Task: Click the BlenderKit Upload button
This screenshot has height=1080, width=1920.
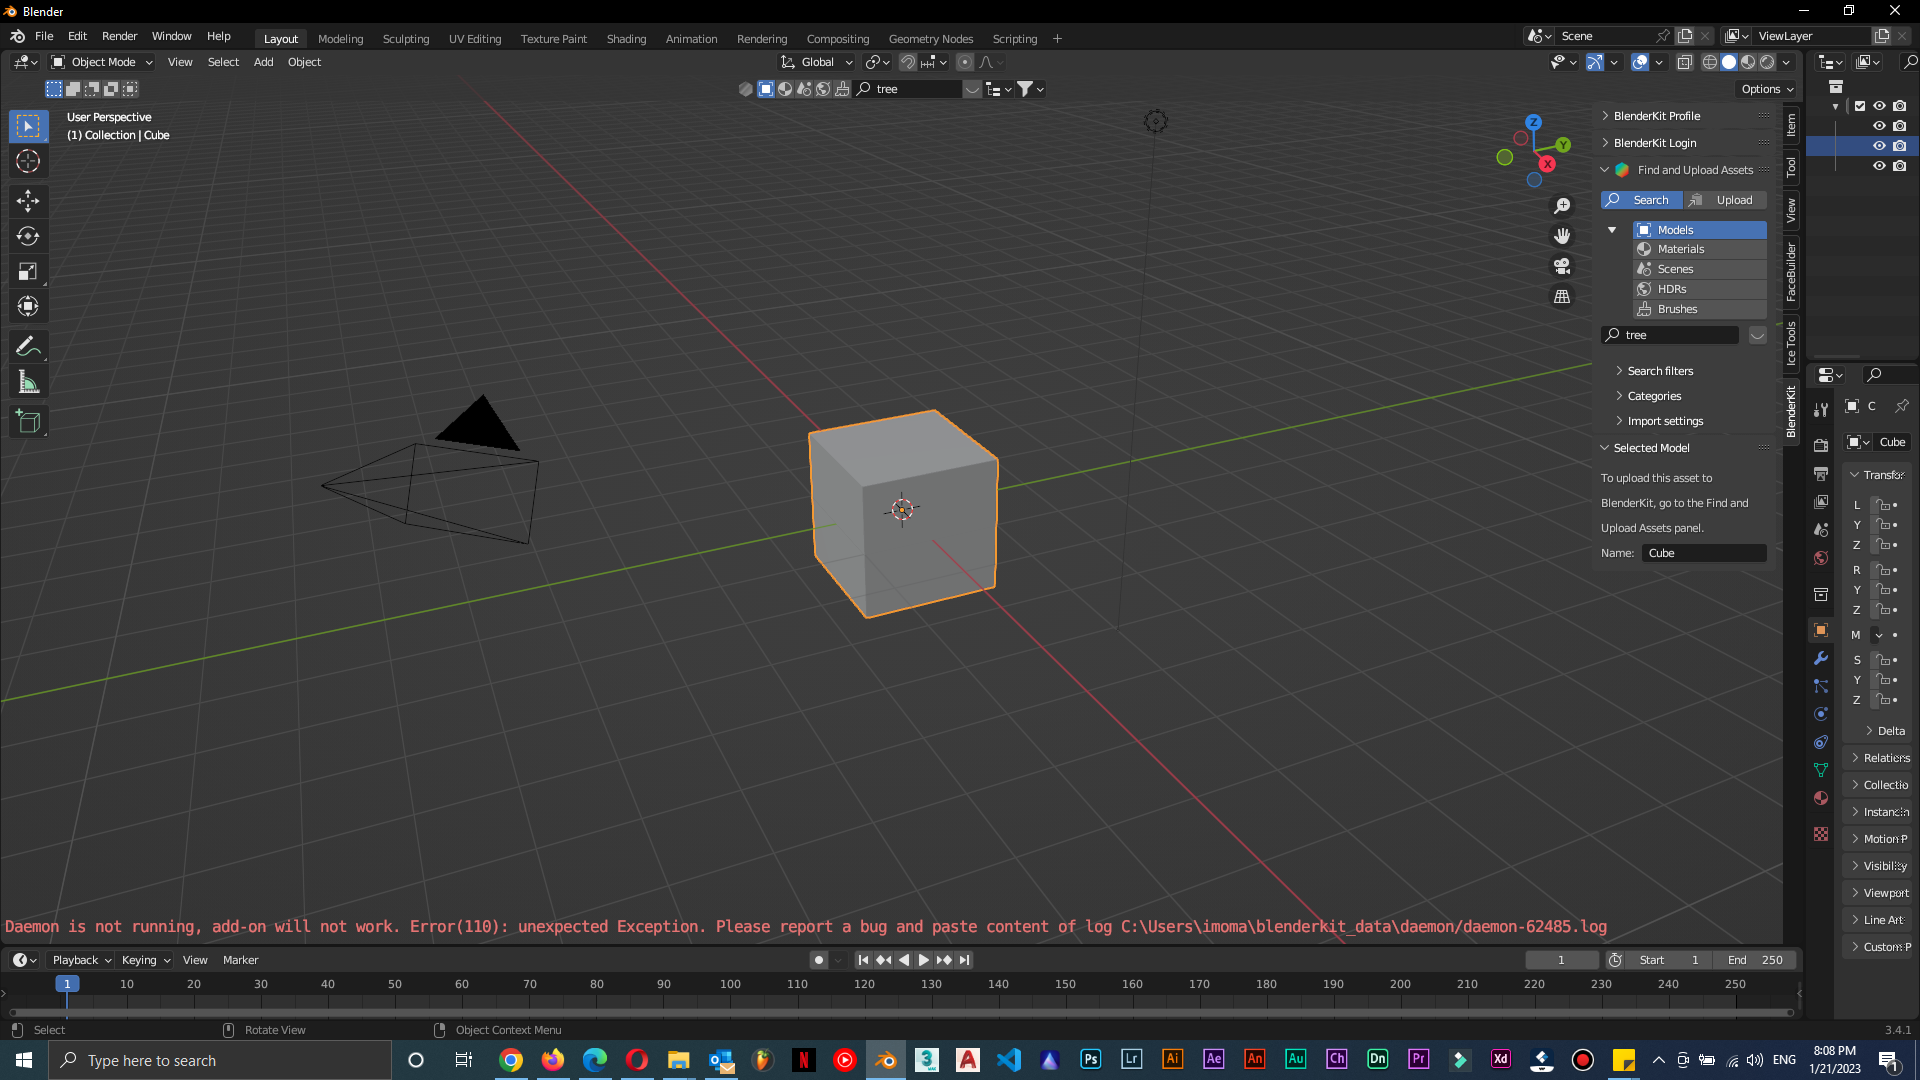Action: pyautogui.click(x=1725, y=200)
